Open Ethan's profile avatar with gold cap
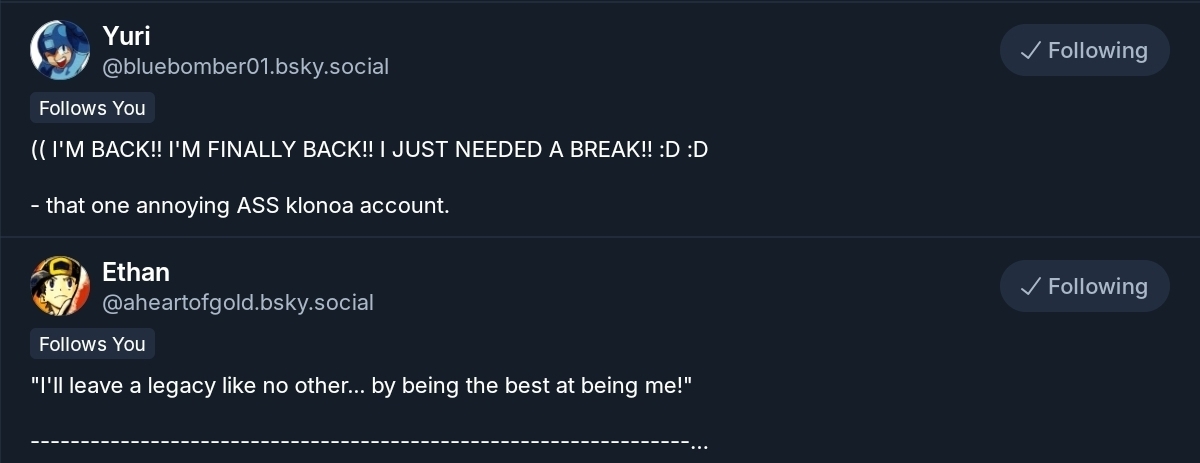Screen dimensions: 1200x463 (60, 286)
